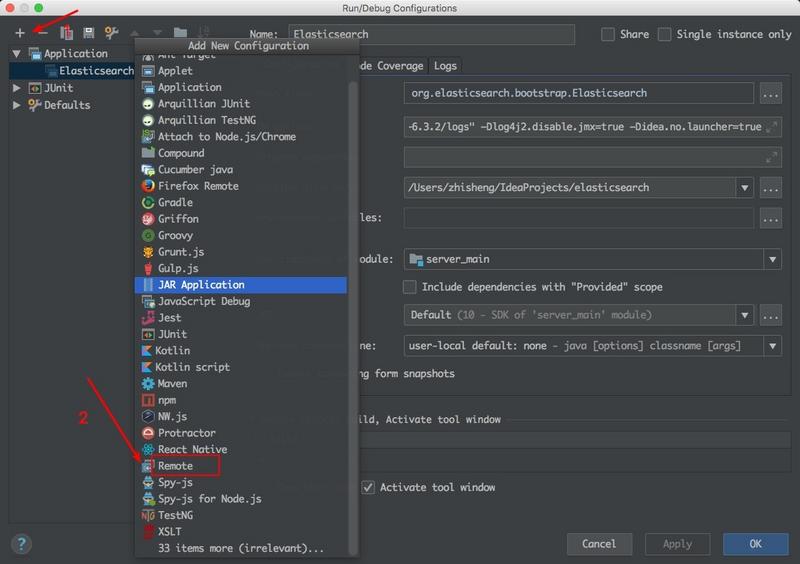The height and width of the screenshot is (564, 800).
Task: Click the Copy Configuration toolbar icon
Action: (x=66, y=33)
